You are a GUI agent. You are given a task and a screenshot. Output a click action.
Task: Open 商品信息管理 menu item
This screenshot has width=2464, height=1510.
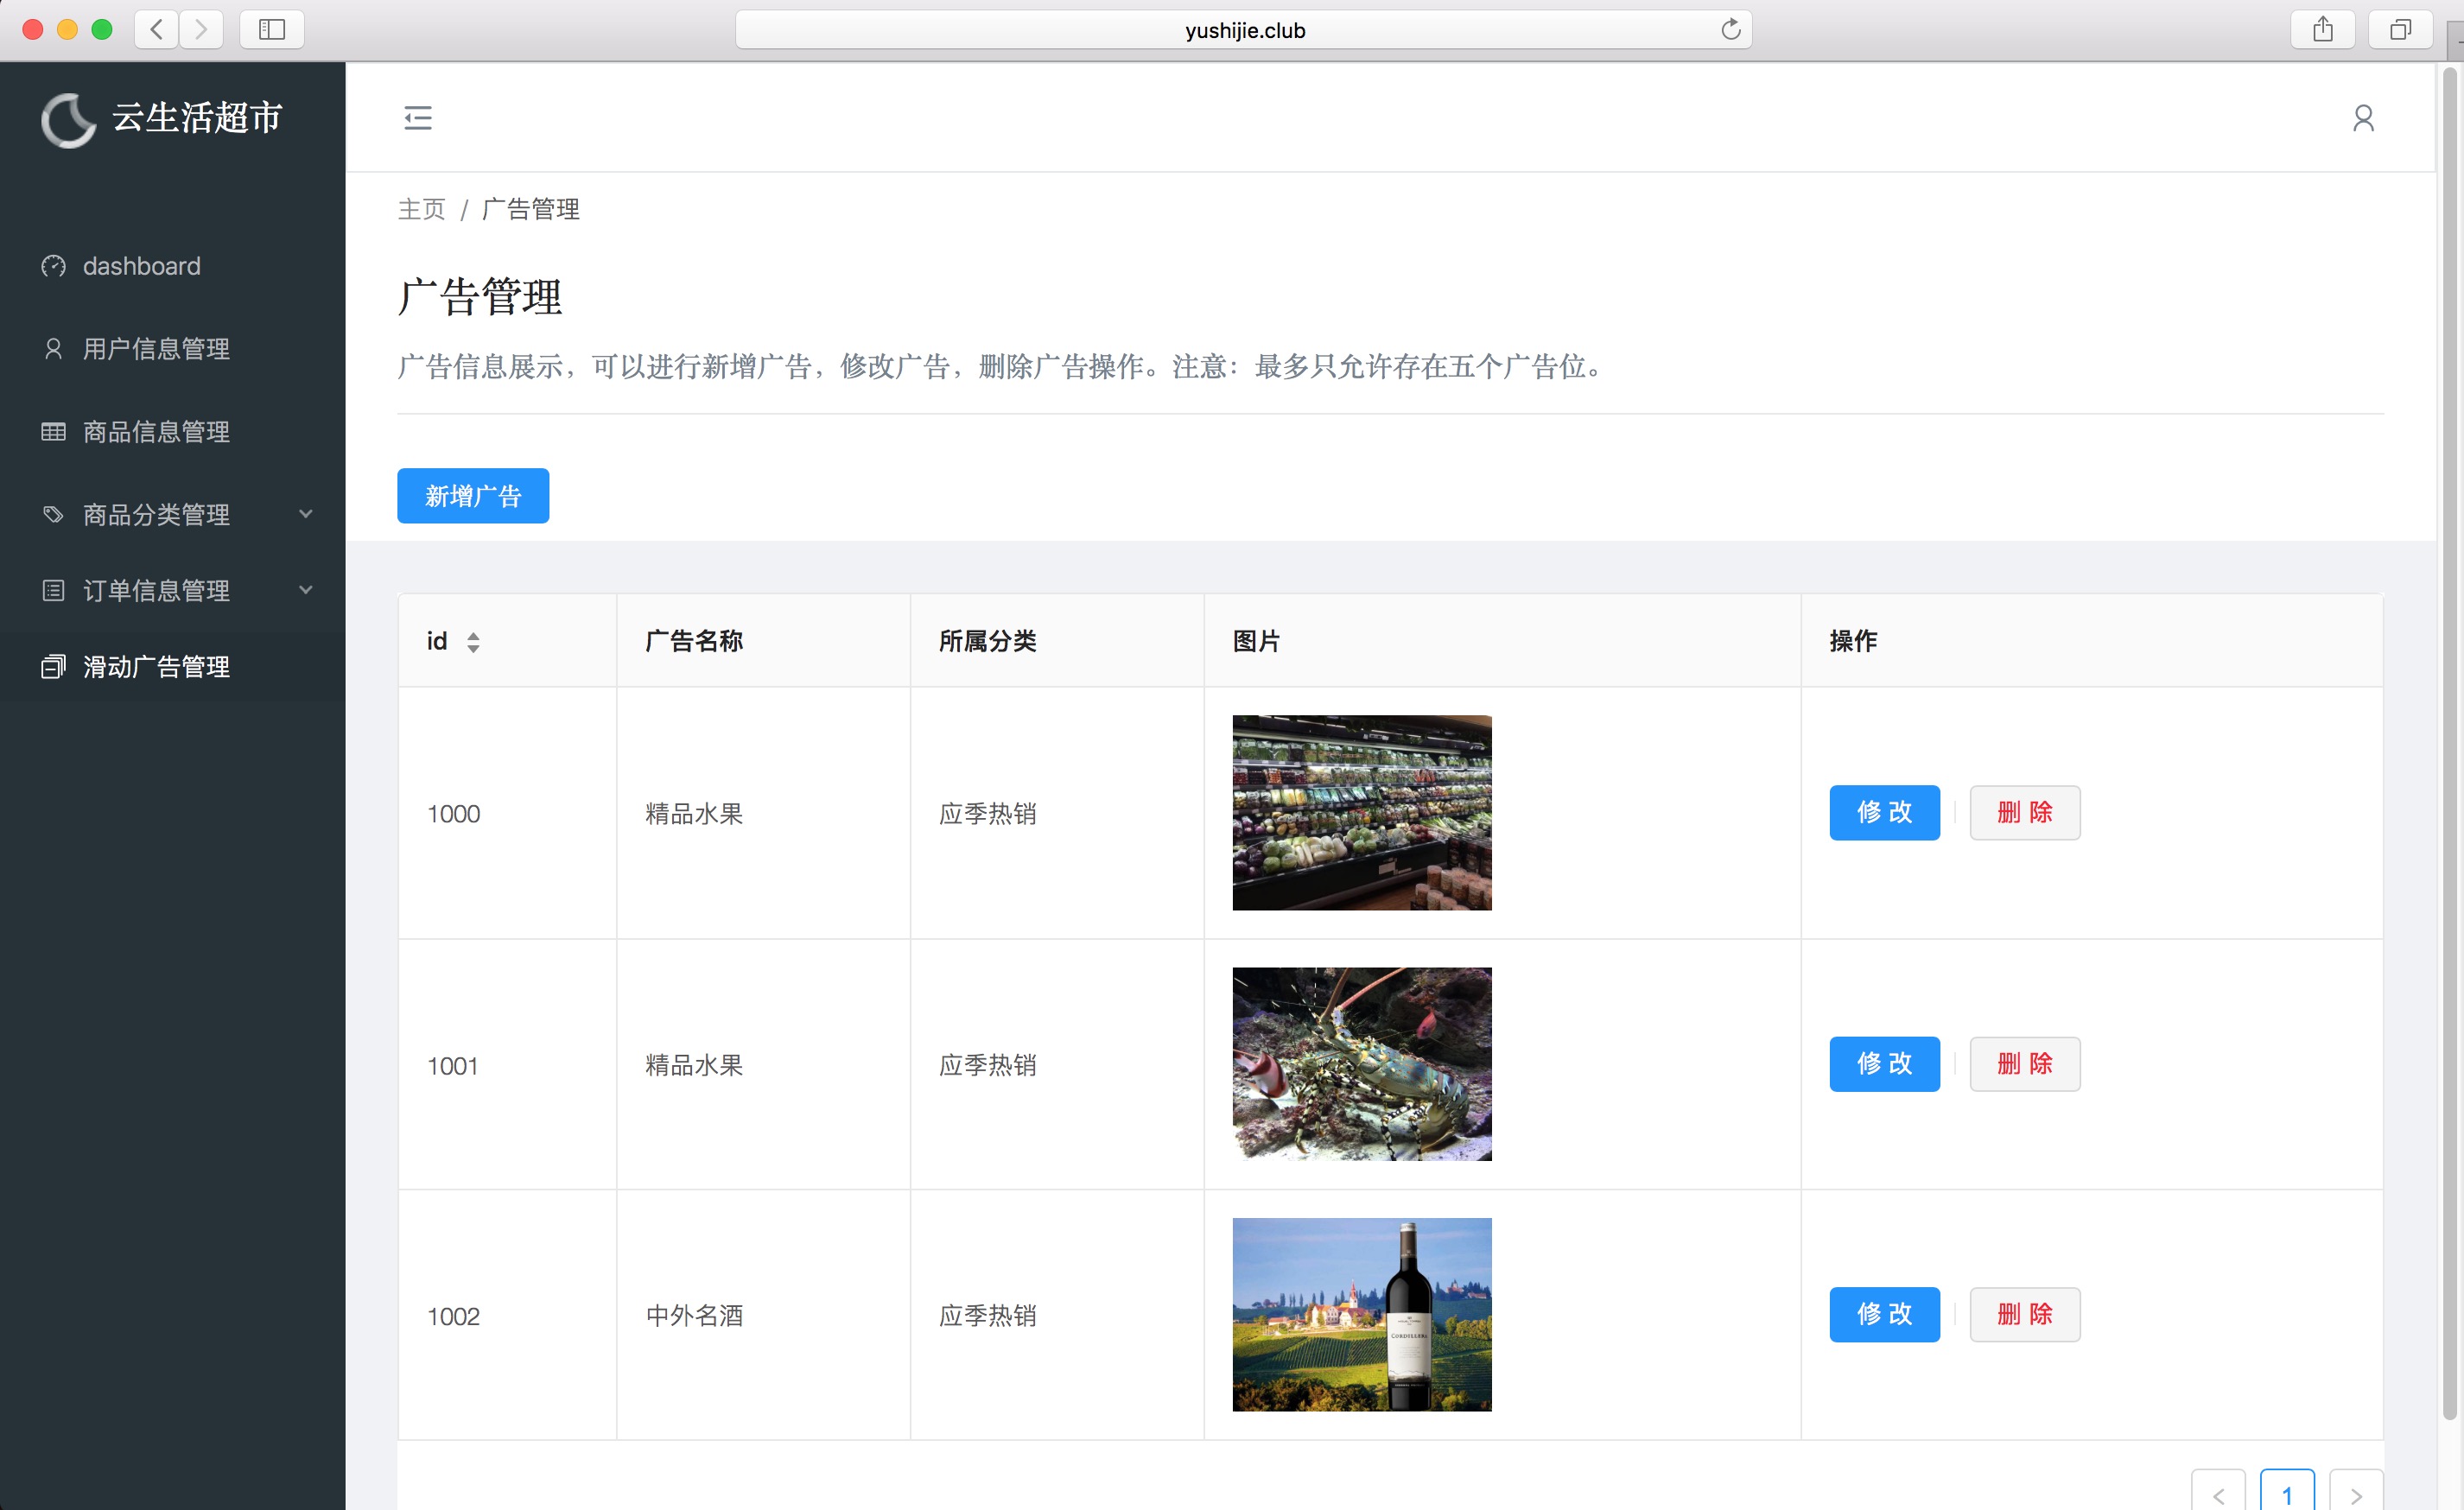(x=156, y=432)
